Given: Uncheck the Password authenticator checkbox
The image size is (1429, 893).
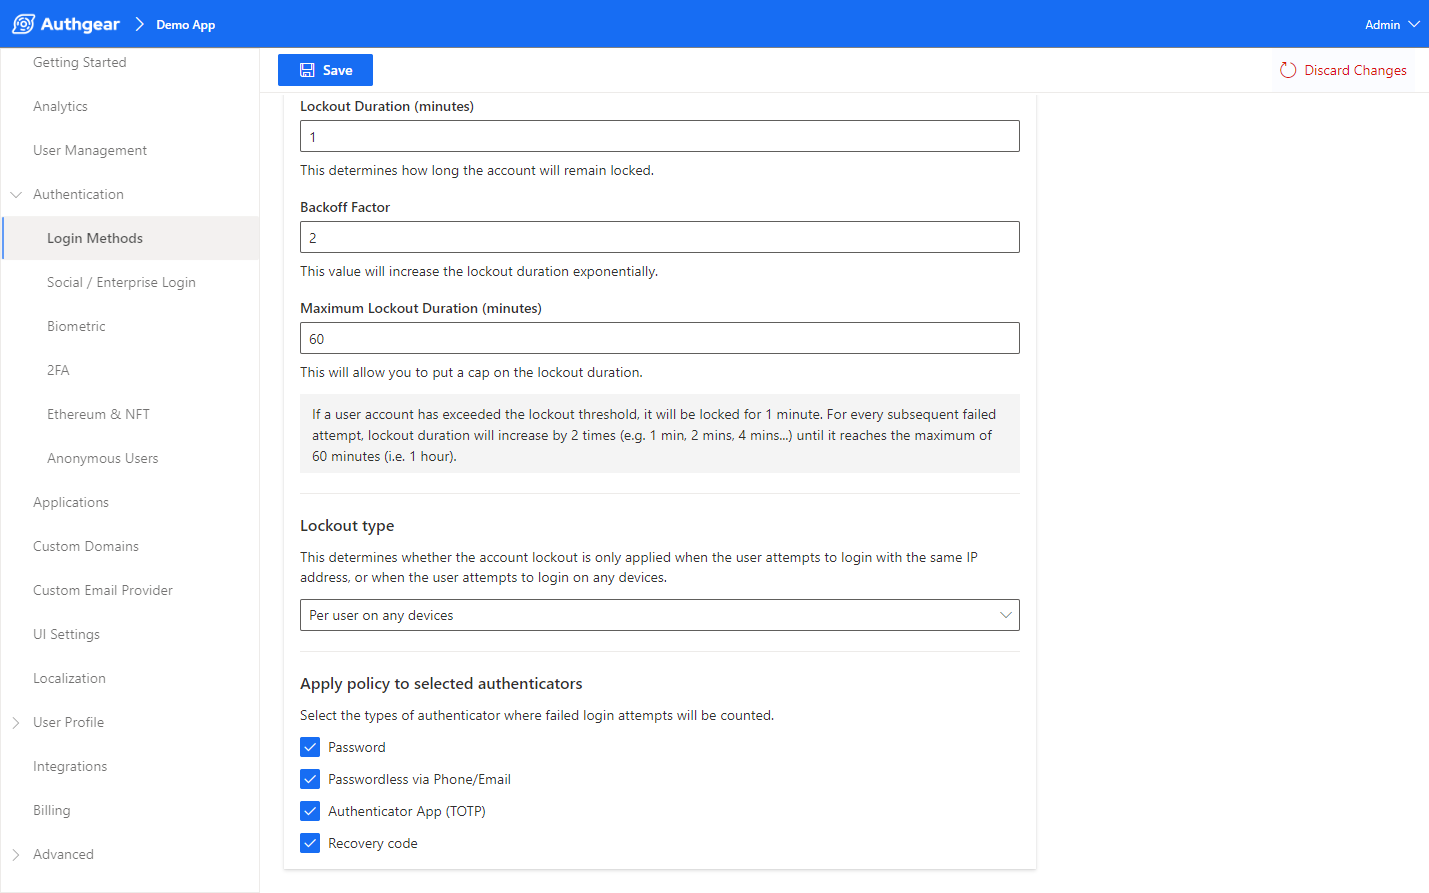Looking at the screenshot, I should (x=310, y=747).
